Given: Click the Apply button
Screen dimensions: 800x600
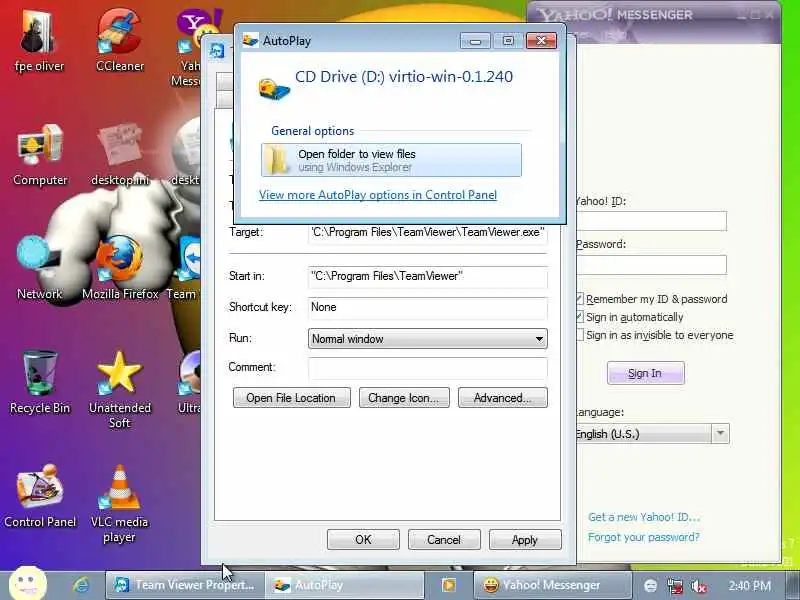Looking at the screenshot, I should [x=525, y=540].
